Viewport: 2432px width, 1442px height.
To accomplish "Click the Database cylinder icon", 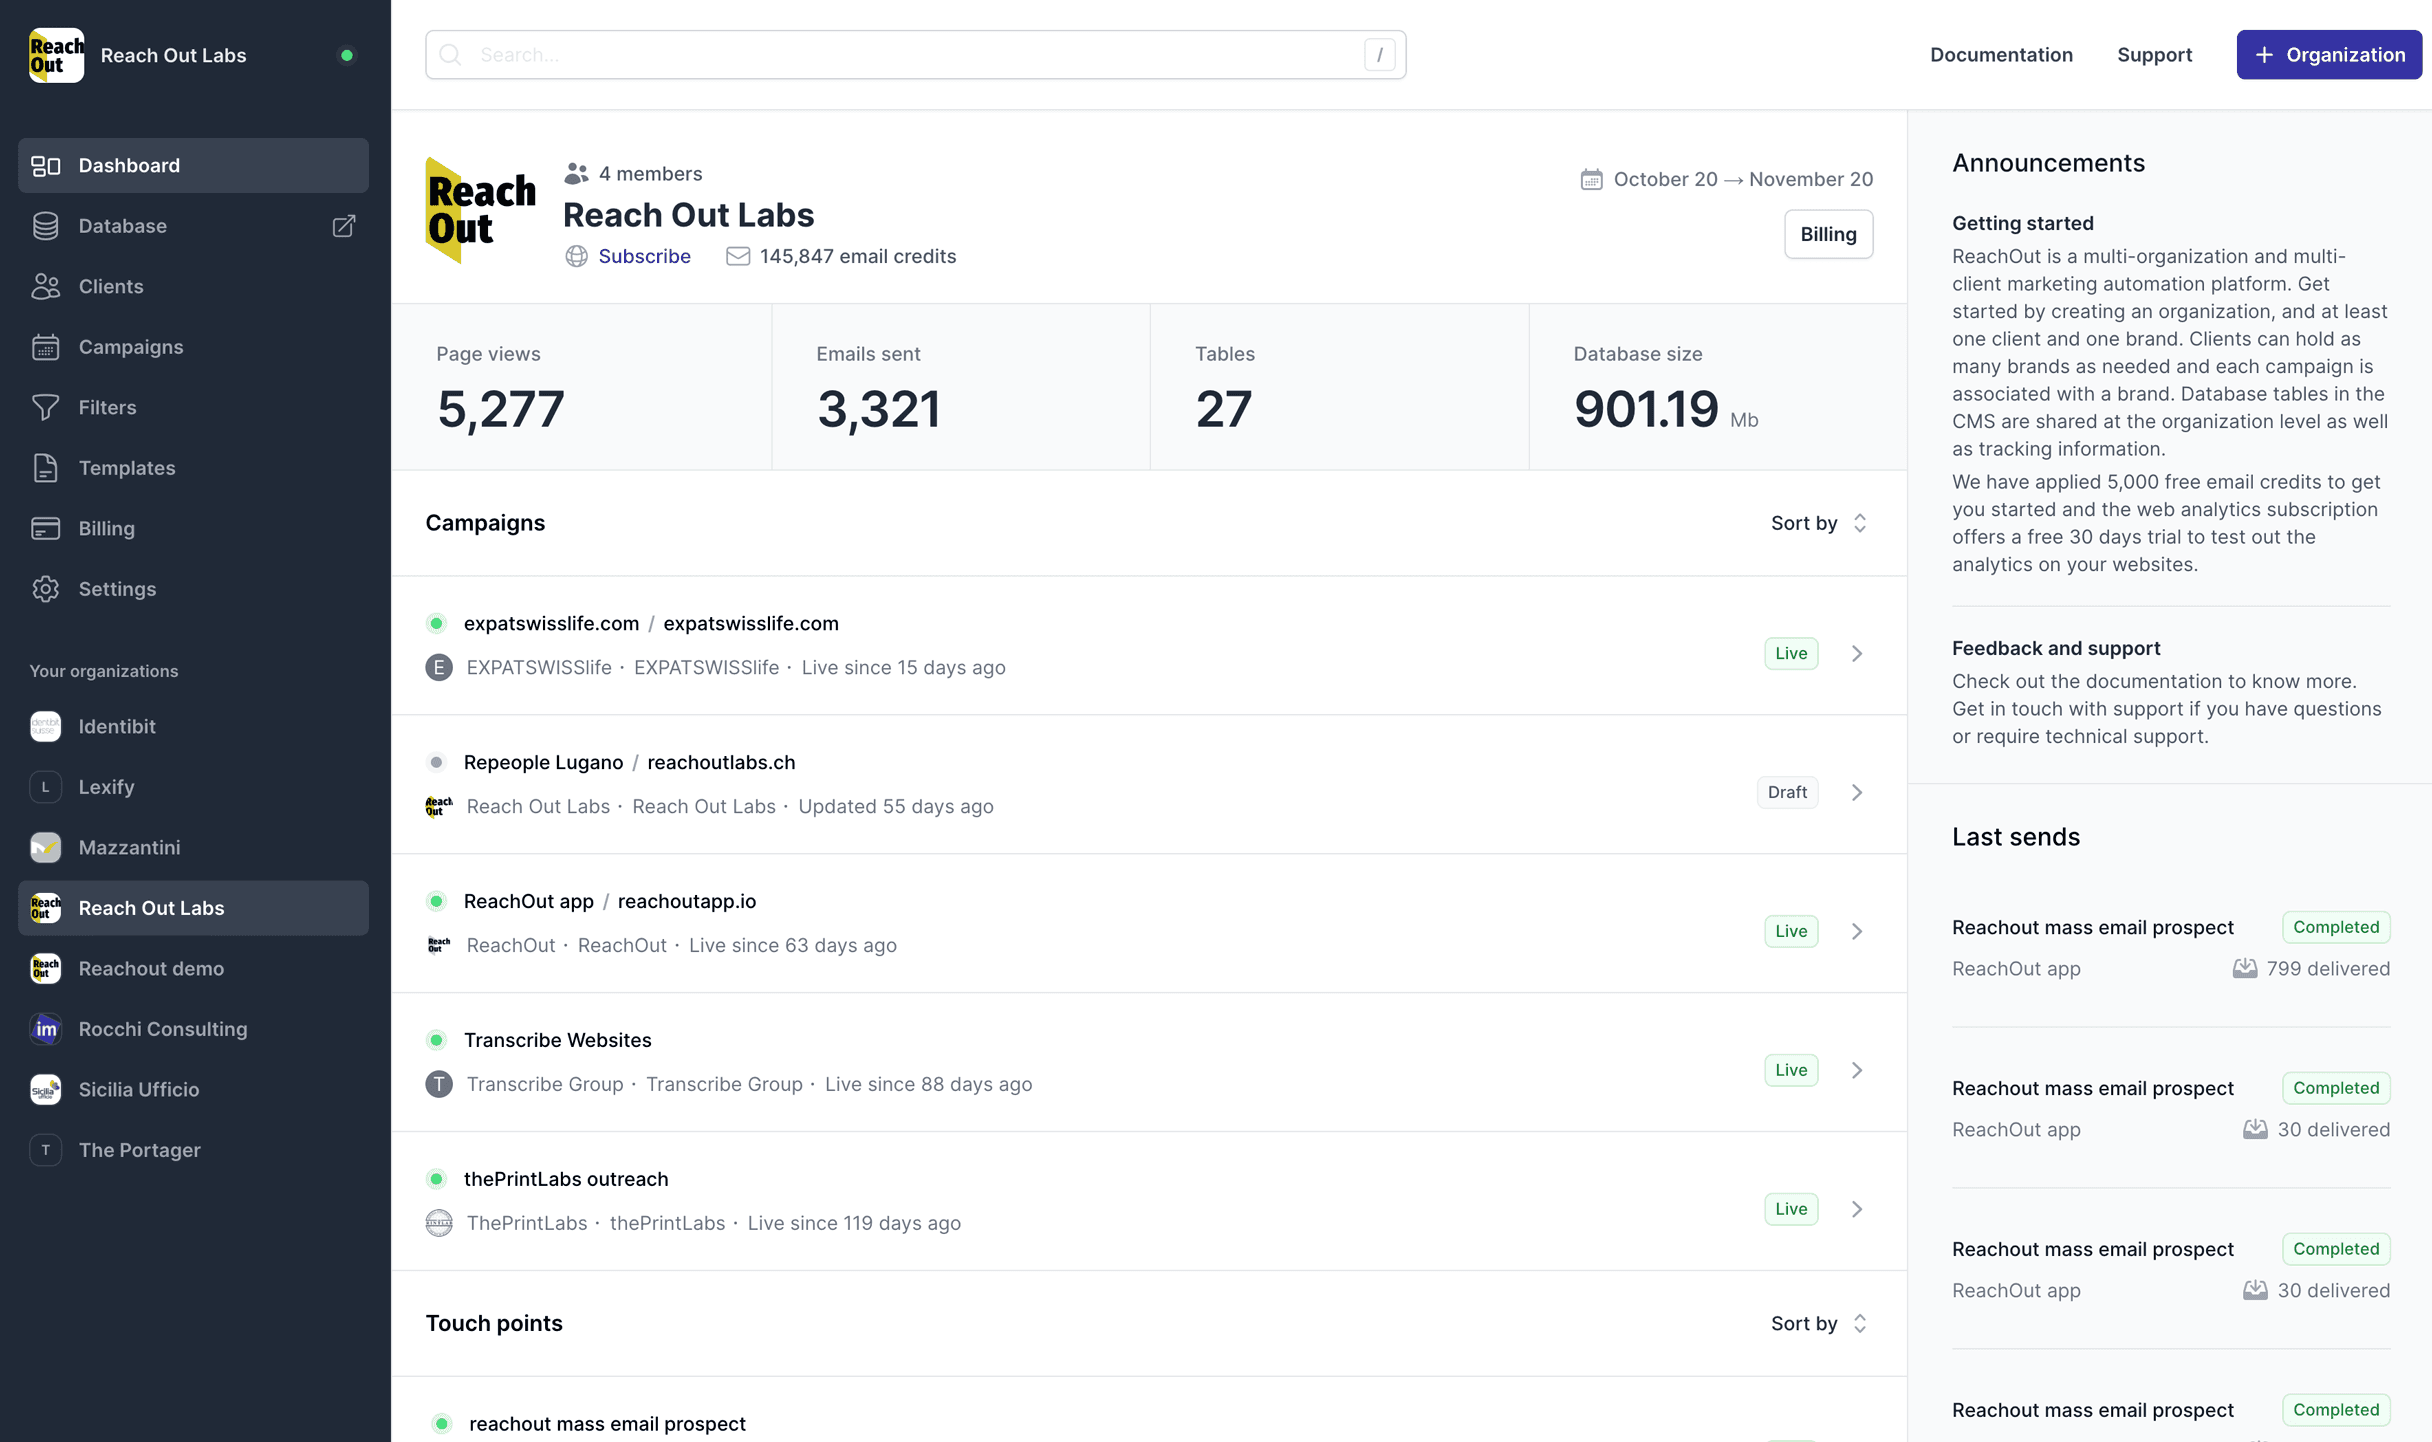I will tap(46, 226).
